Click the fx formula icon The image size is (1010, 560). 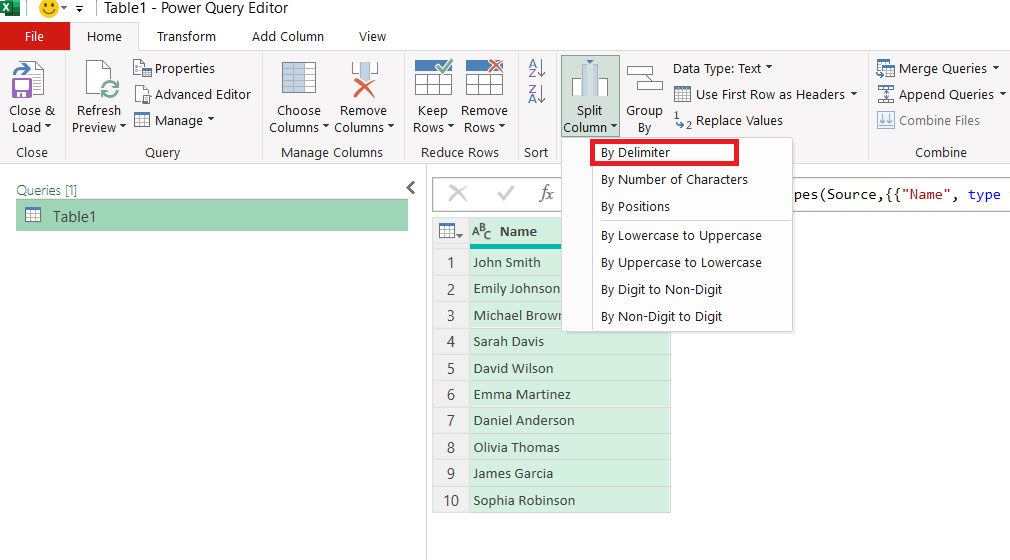546,193
